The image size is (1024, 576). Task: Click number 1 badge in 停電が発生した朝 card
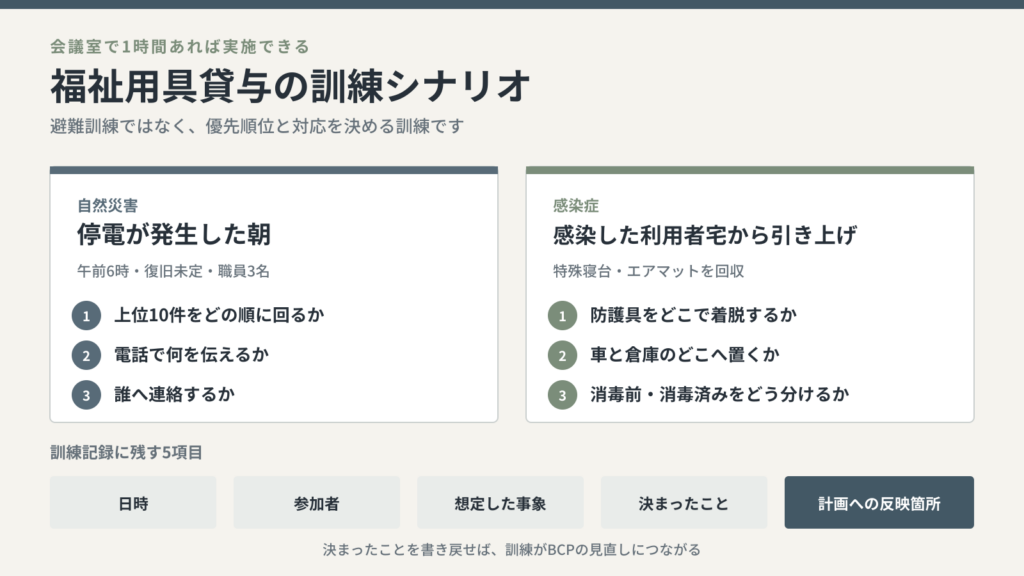(86, 316)
